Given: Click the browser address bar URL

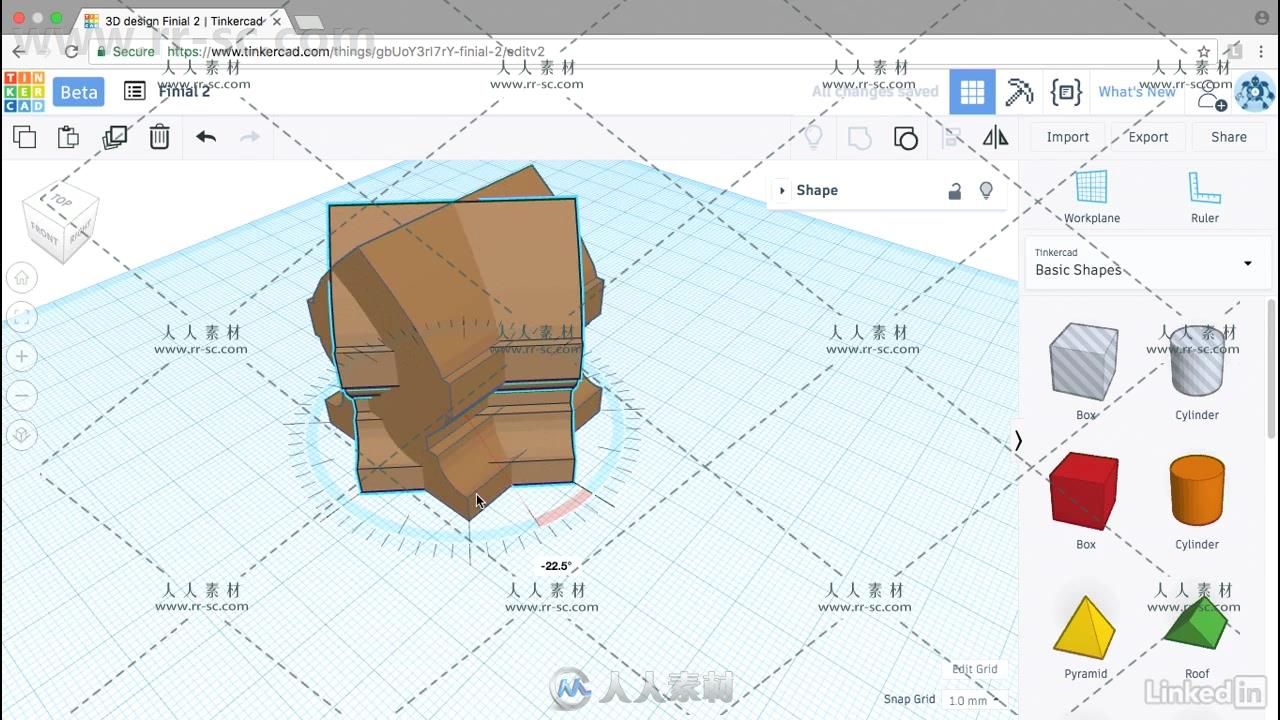Looking at the screenshot, I should pos(356,52).
